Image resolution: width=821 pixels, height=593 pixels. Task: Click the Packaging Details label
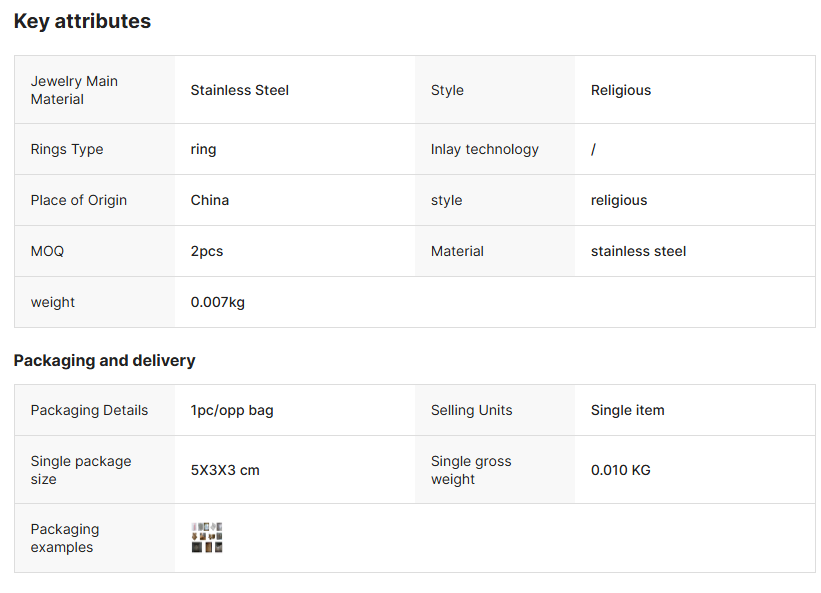point(89,410)
